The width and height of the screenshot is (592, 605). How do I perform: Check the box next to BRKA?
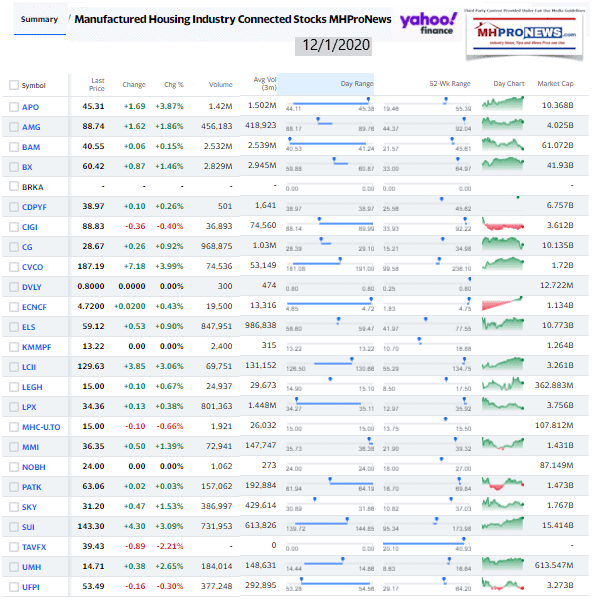coord(14,186)
